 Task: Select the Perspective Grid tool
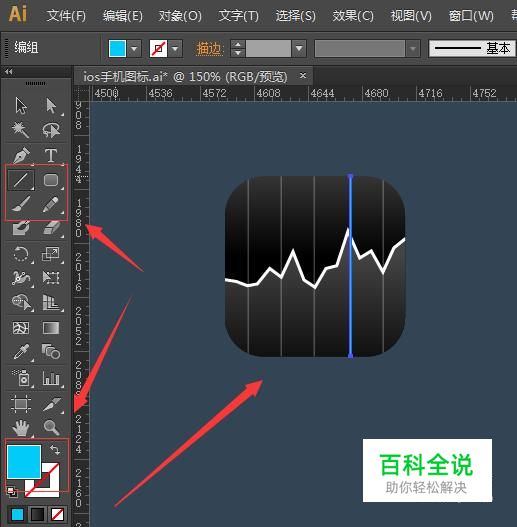coord(51,302)
